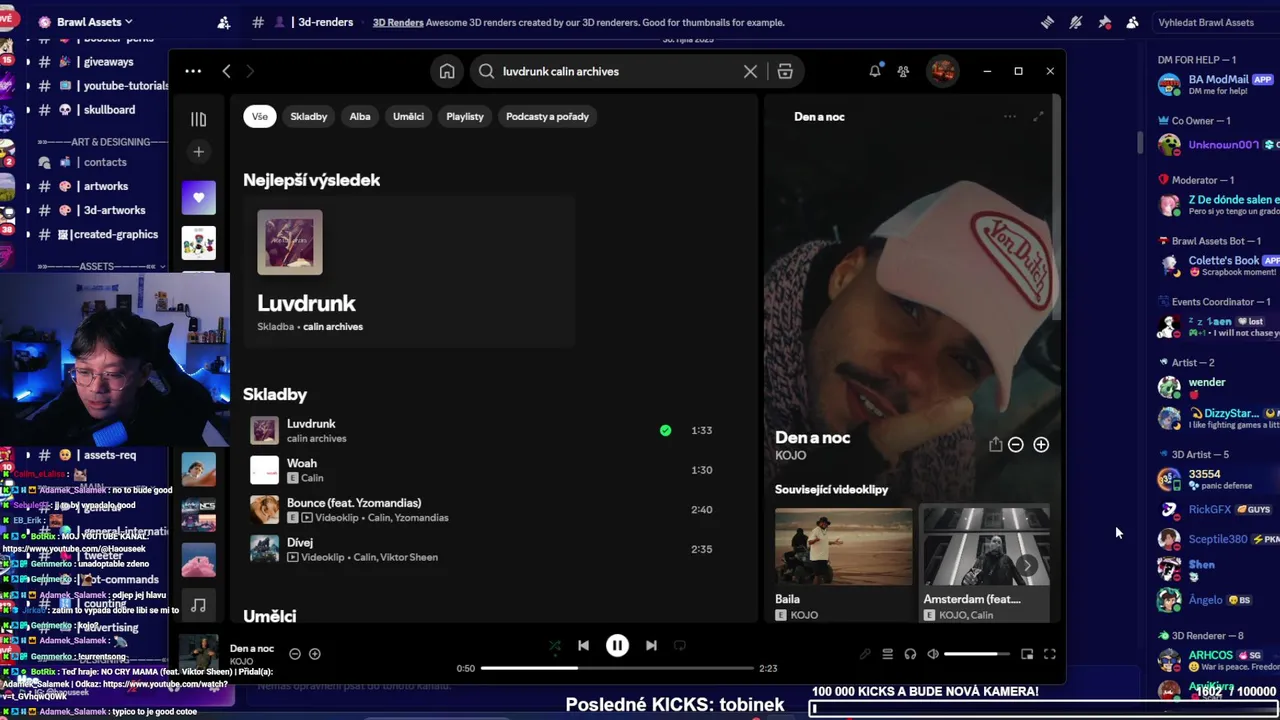Viewport: 1280px width, 720px height.
Task: Share Den a noc track
Action: (x=995, y=444)
